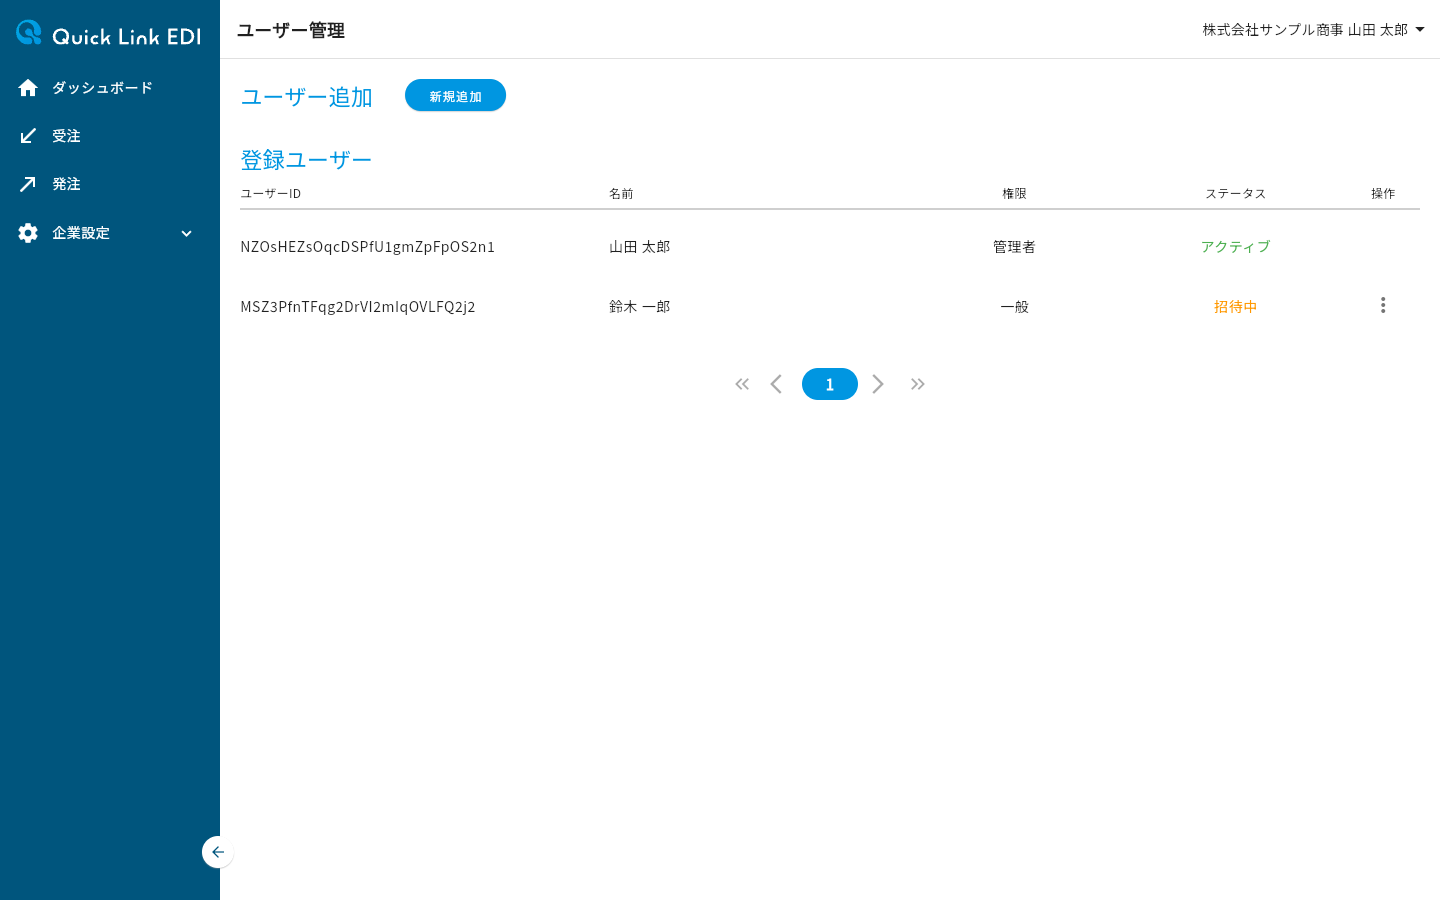
Task: Expand the 企業設定 chevron
Action: [x=186, y=233]
